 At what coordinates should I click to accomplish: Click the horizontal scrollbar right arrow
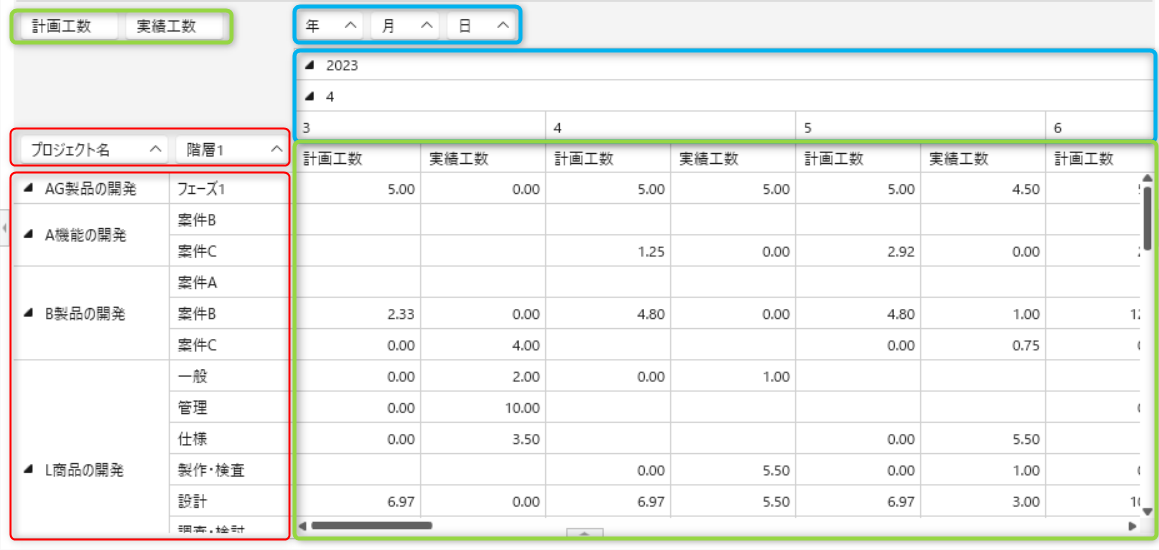tap(1132, 525)
